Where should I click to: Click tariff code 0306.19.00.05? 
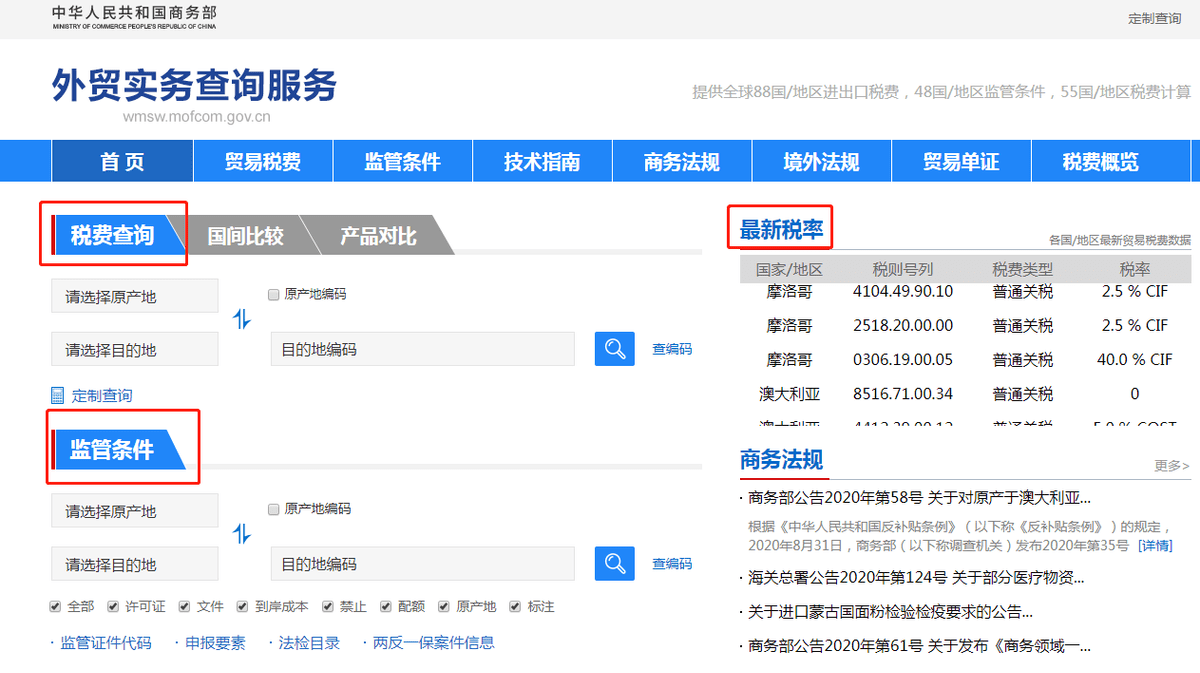pyautogui.click(x=903, y=359)
